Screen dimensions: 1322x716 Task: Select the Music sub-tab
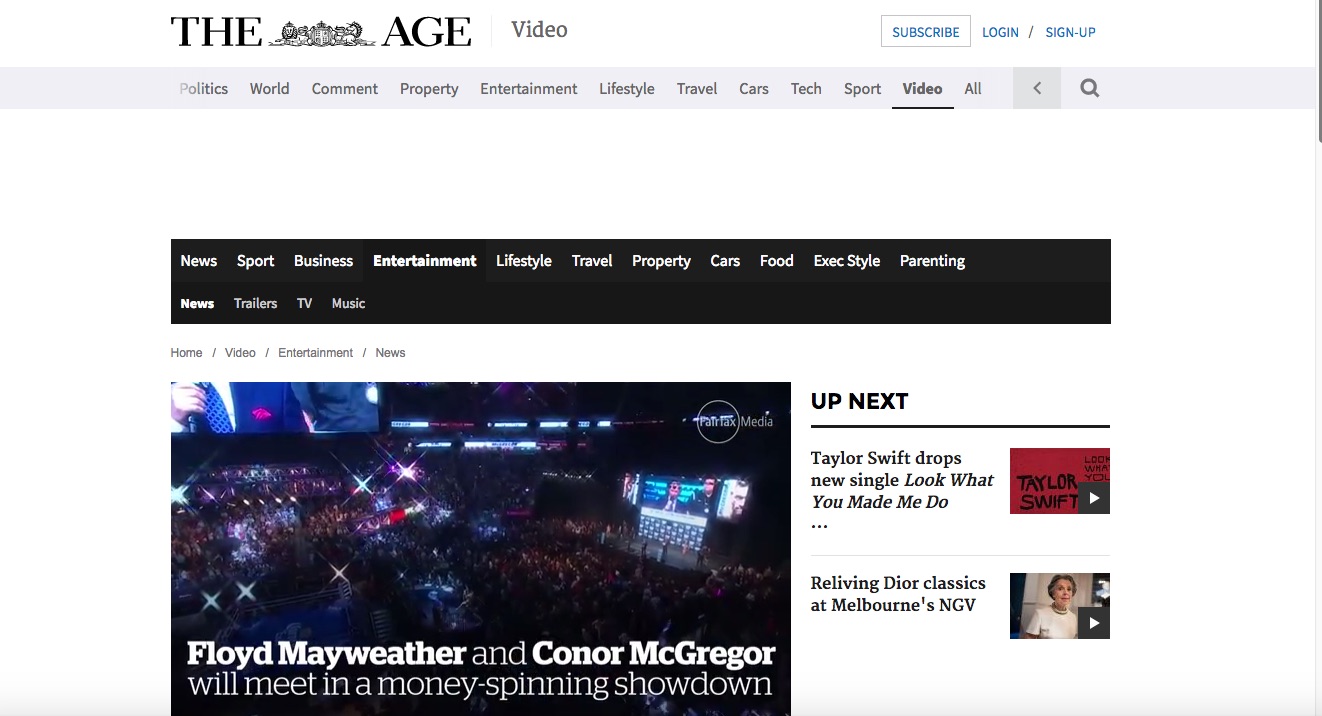pos(348,303)
